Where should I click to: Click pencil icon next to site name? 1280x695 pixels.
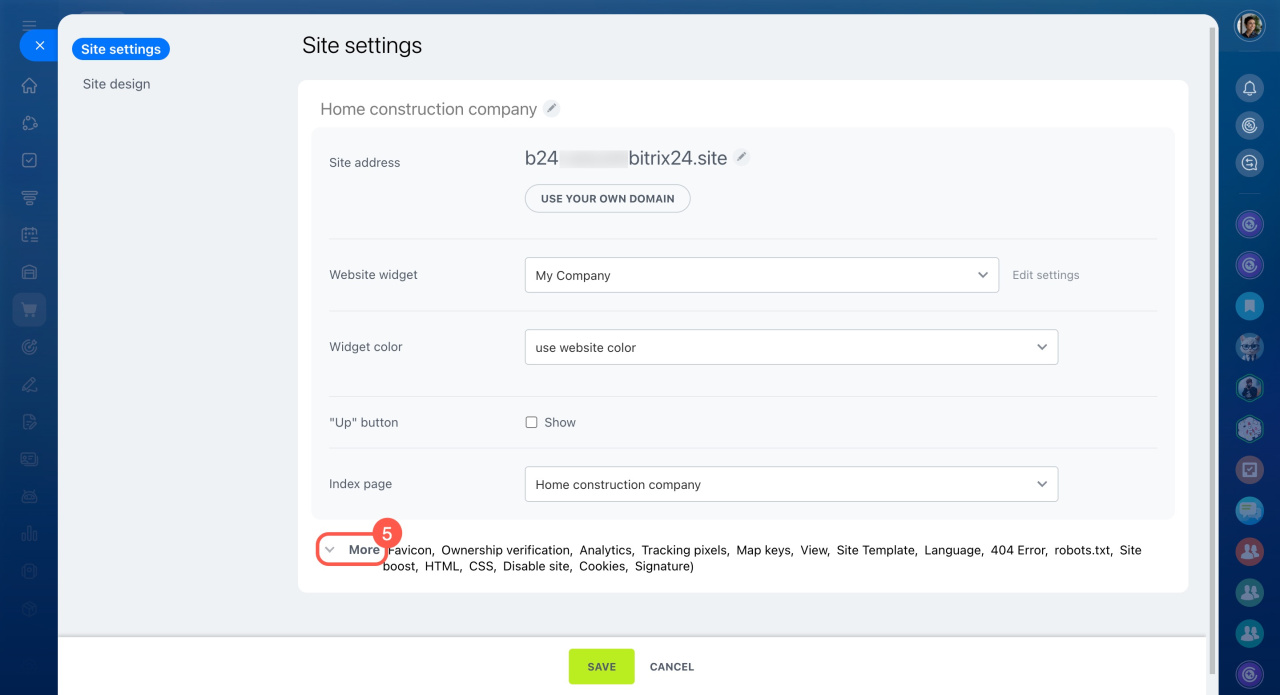point(552,109)
